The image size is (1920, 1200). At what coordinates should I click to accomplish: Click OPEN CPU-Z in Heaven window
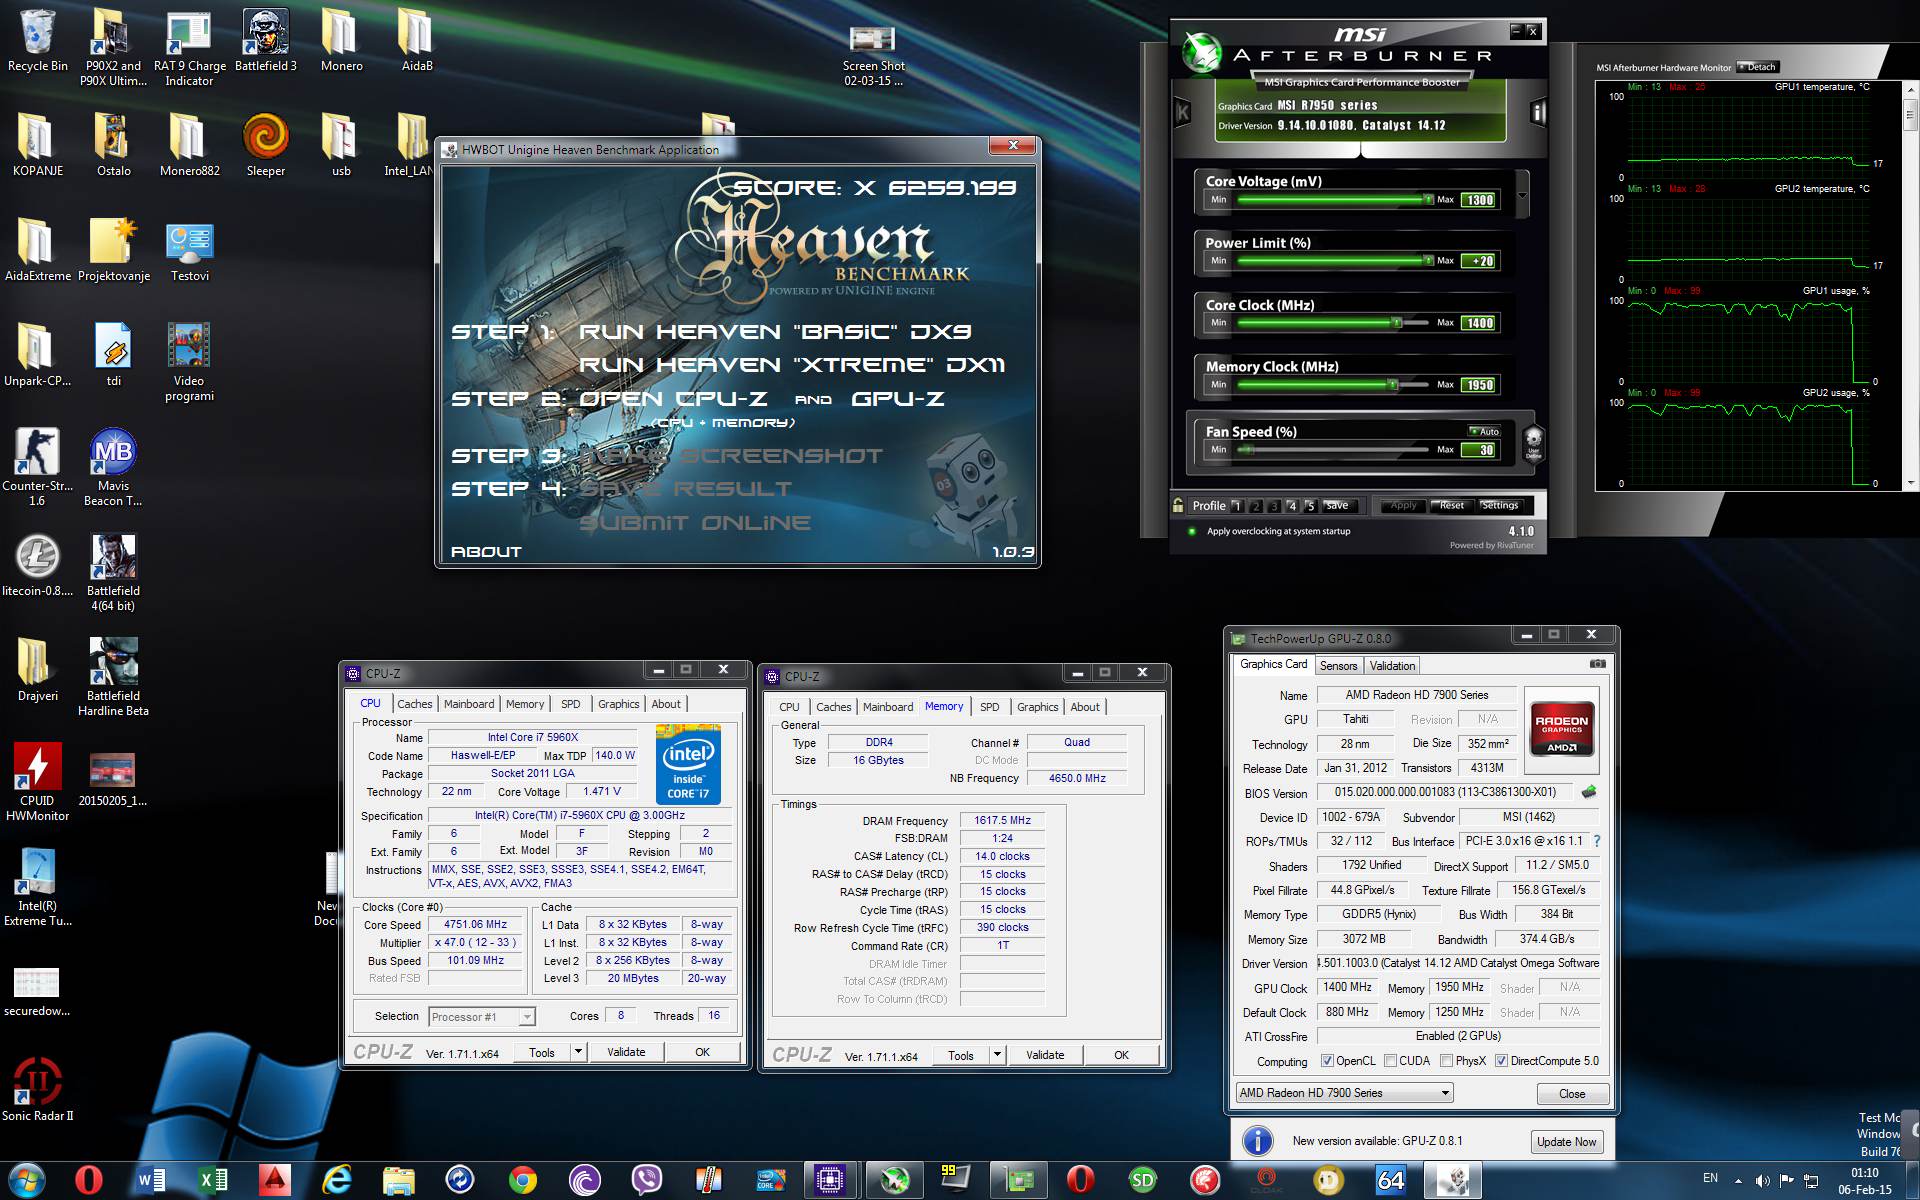coord(673,399)
